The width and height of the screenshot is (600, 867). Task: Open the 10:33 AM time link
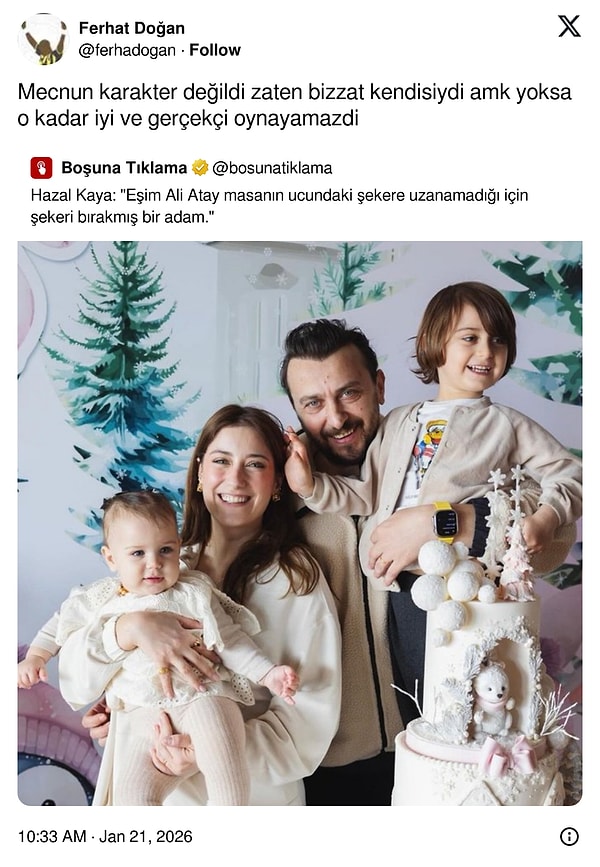click(52, 837)
